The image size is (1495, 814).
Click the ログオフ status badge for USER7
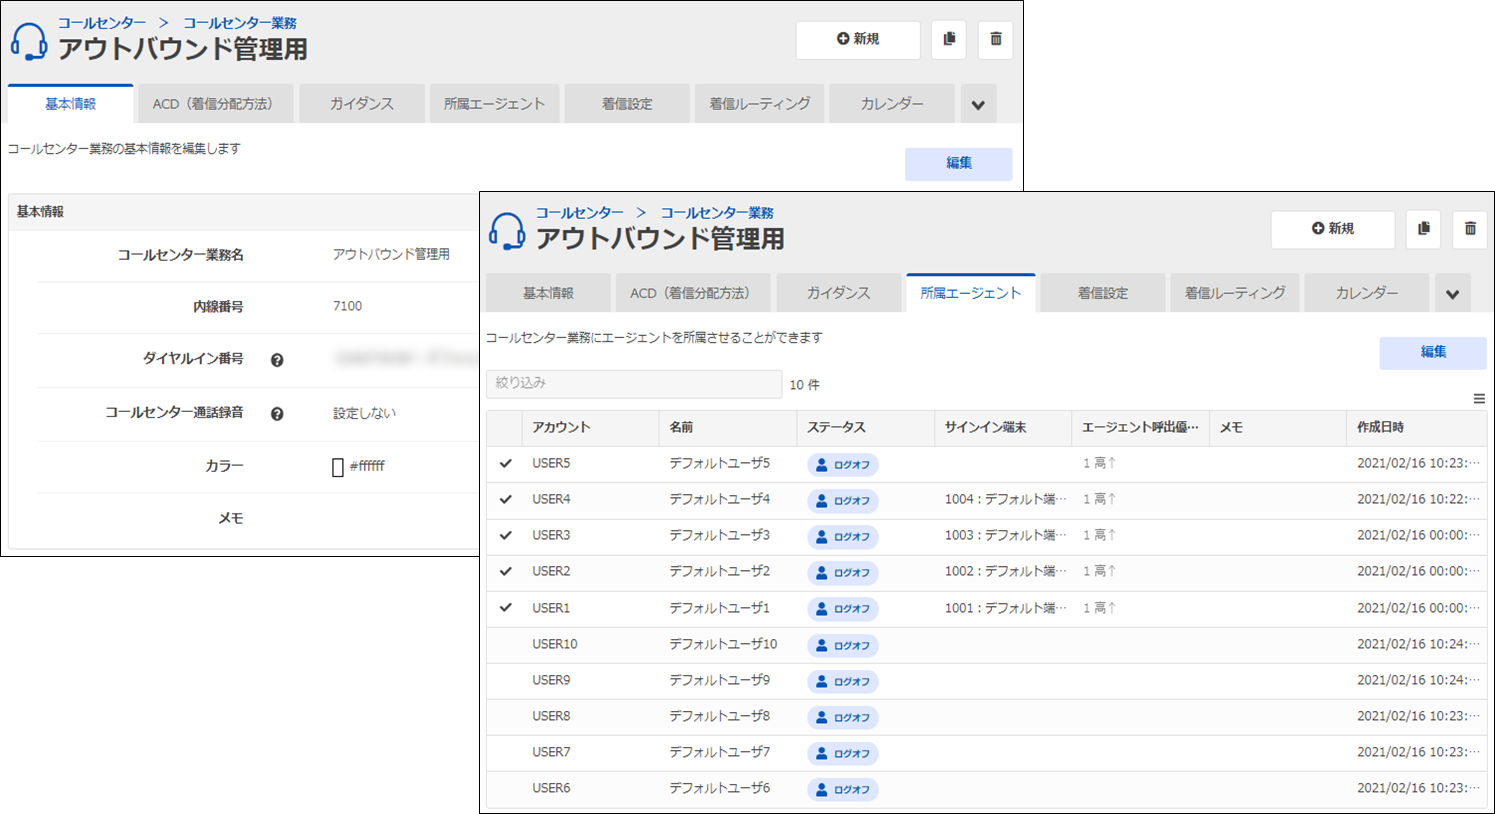pyautogui.click(x=843, y=754)
